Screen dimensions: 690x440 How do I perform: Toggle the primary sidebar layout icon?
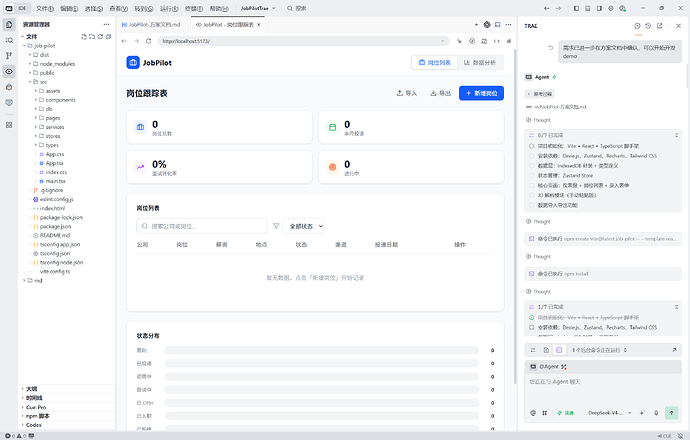pos(576,8)
